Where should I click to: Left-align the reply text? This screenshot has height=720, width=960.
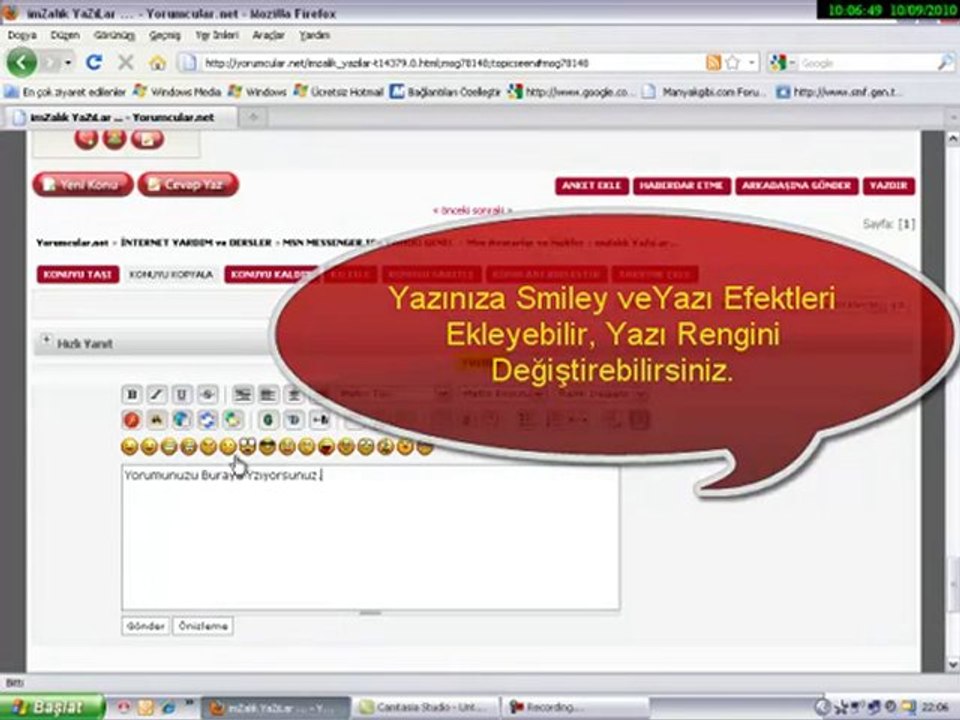click(268, 394)
